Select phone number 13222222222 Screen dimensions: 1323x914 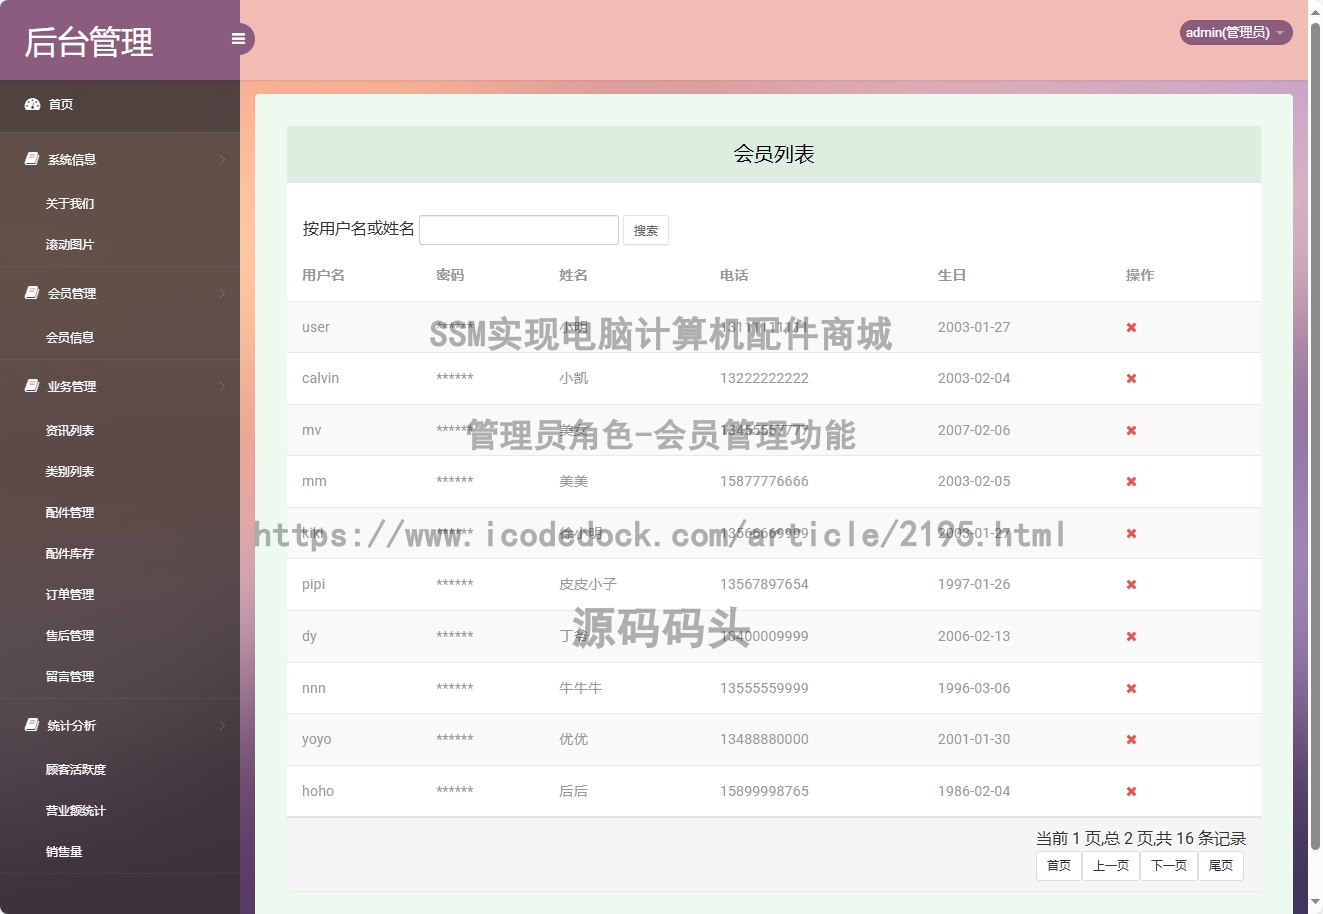coord(764,378)
